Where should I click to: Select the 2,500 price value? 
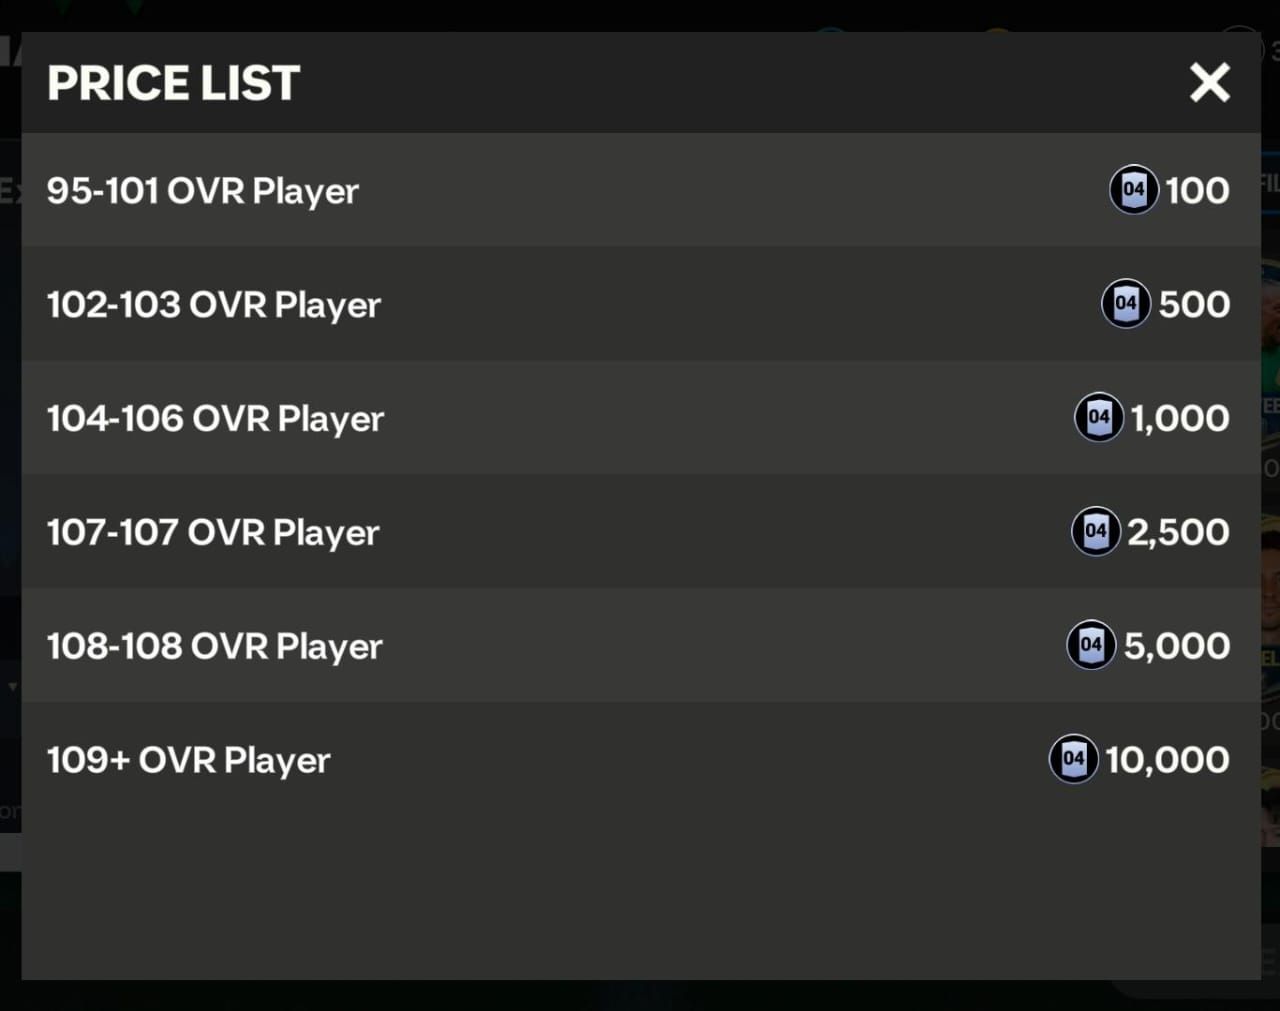(1178, 532)
